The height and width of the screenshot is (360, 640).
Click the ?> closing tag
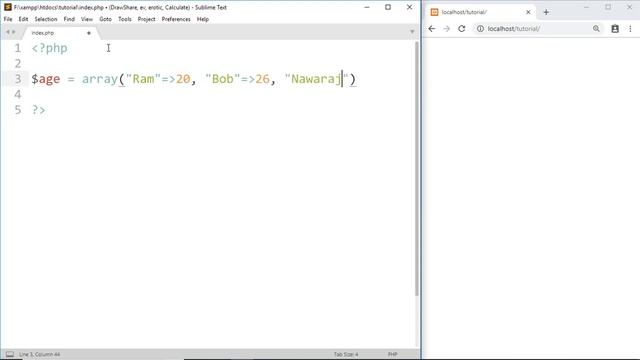[x=39, y=110]
